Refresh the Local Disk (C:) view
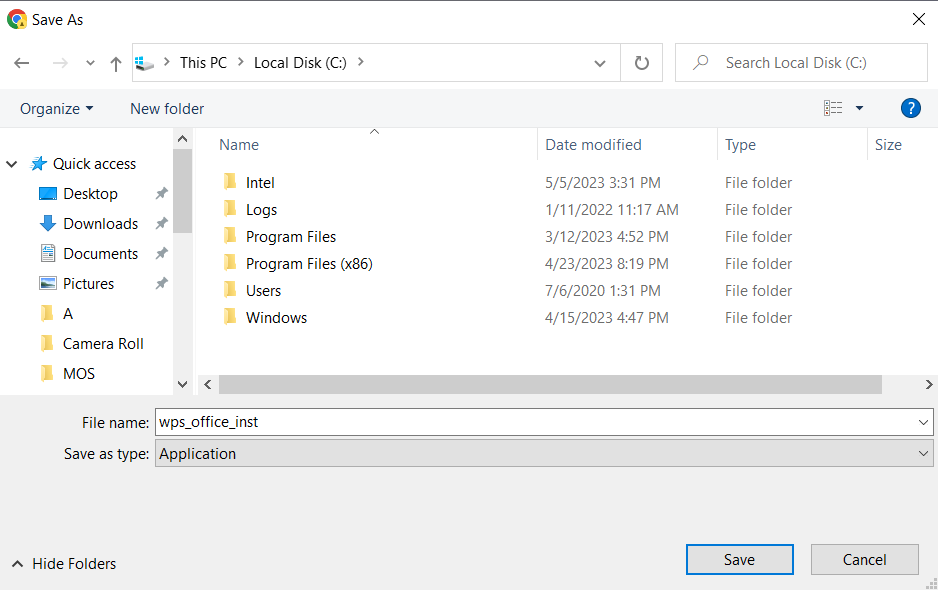This screenshot has height=590, width=938. pyautogui.click(x=641, y=62)
